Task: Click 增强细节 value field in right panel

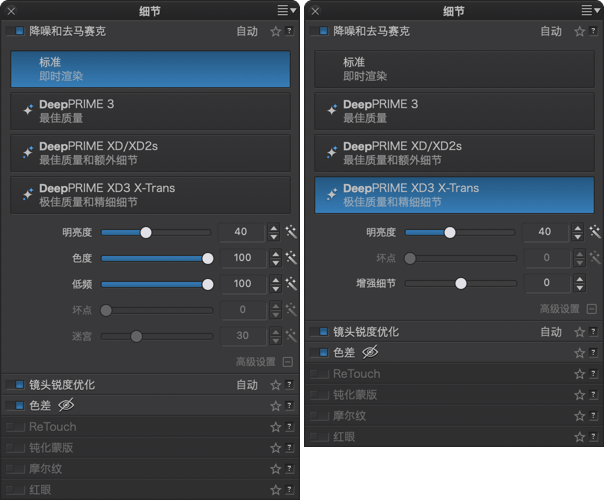Action: coord(547,283)
